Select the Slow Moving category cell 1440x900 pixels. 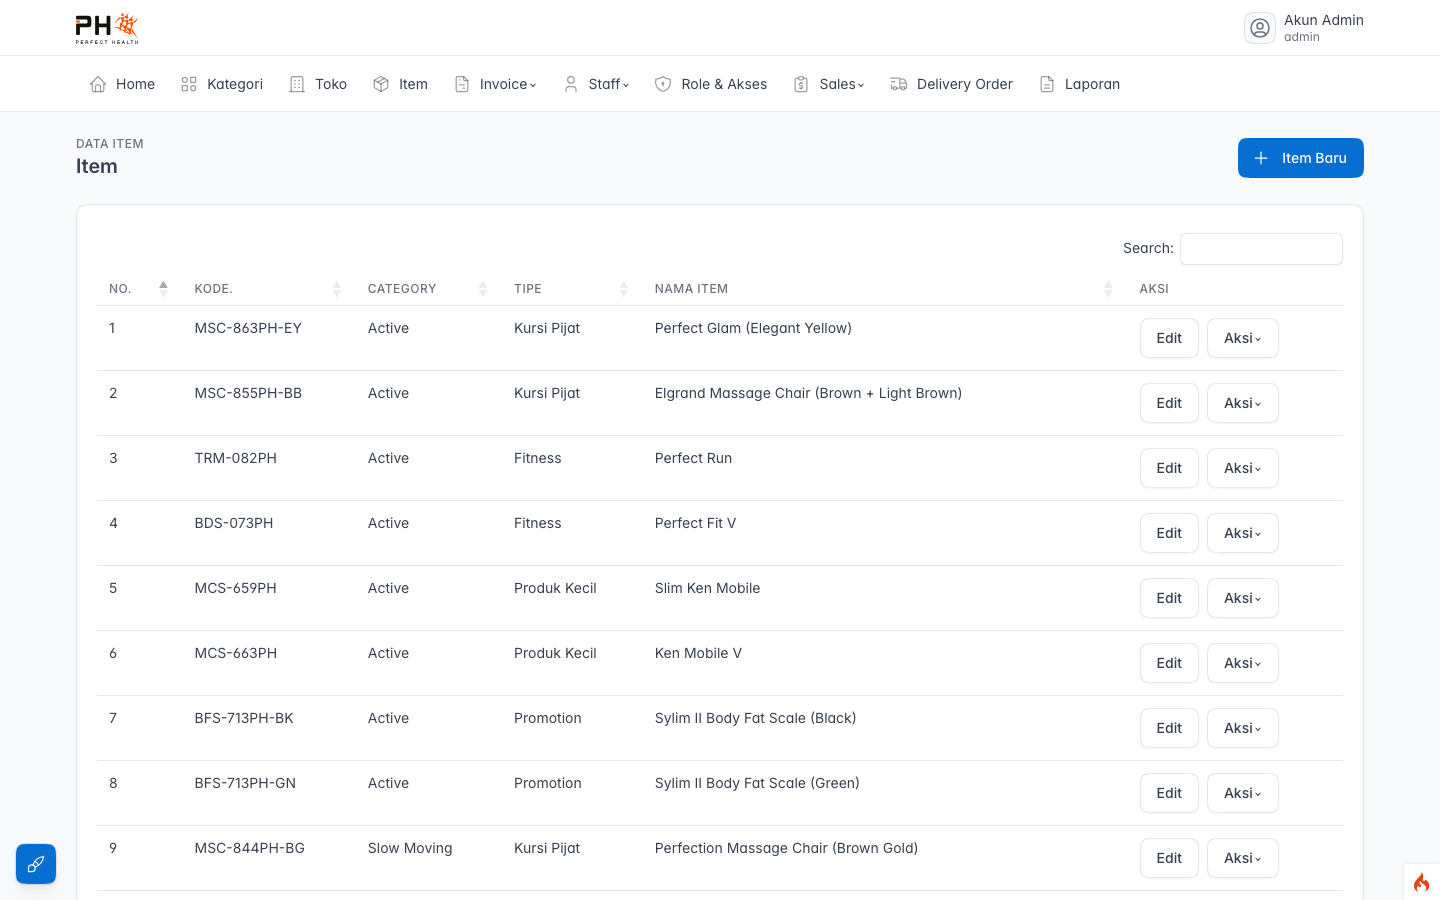click(410, 848)
